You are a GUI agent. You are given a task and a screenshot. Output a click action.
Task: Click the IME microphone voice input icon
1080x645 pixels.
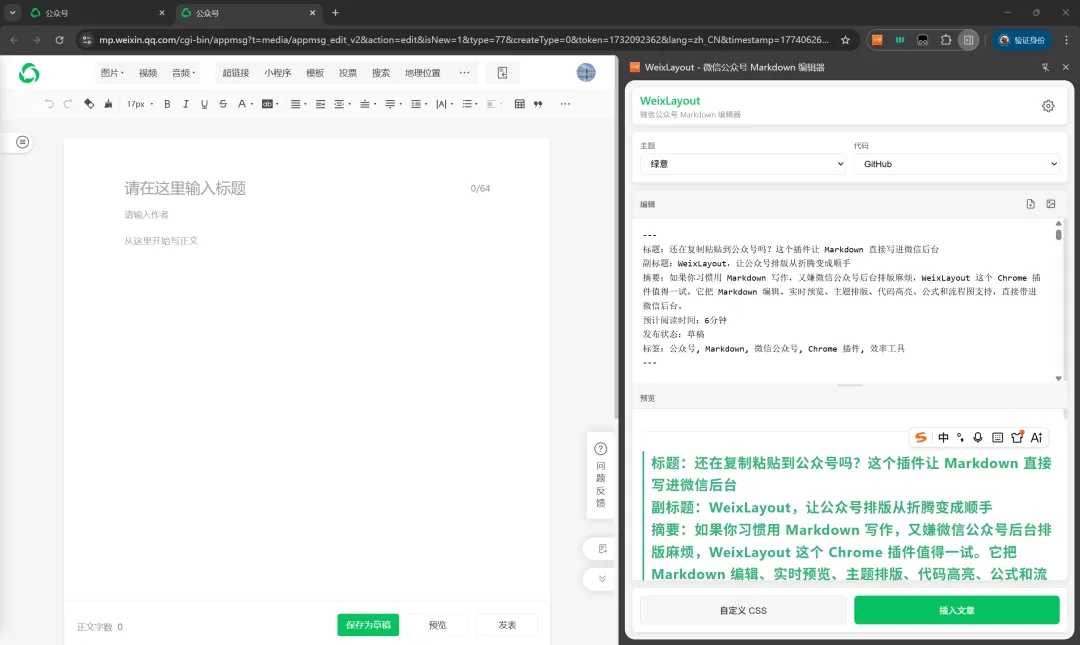(977, 438)
